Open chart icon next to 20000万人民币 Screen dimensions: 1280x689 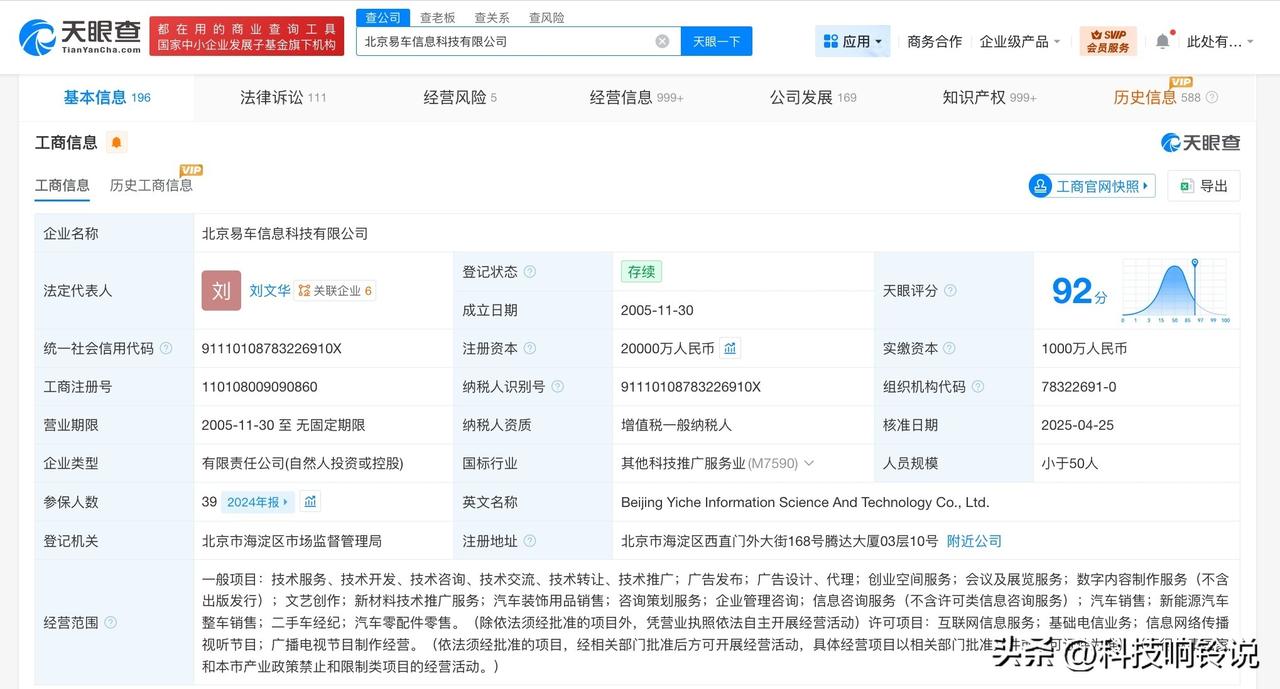pos(730,349)
